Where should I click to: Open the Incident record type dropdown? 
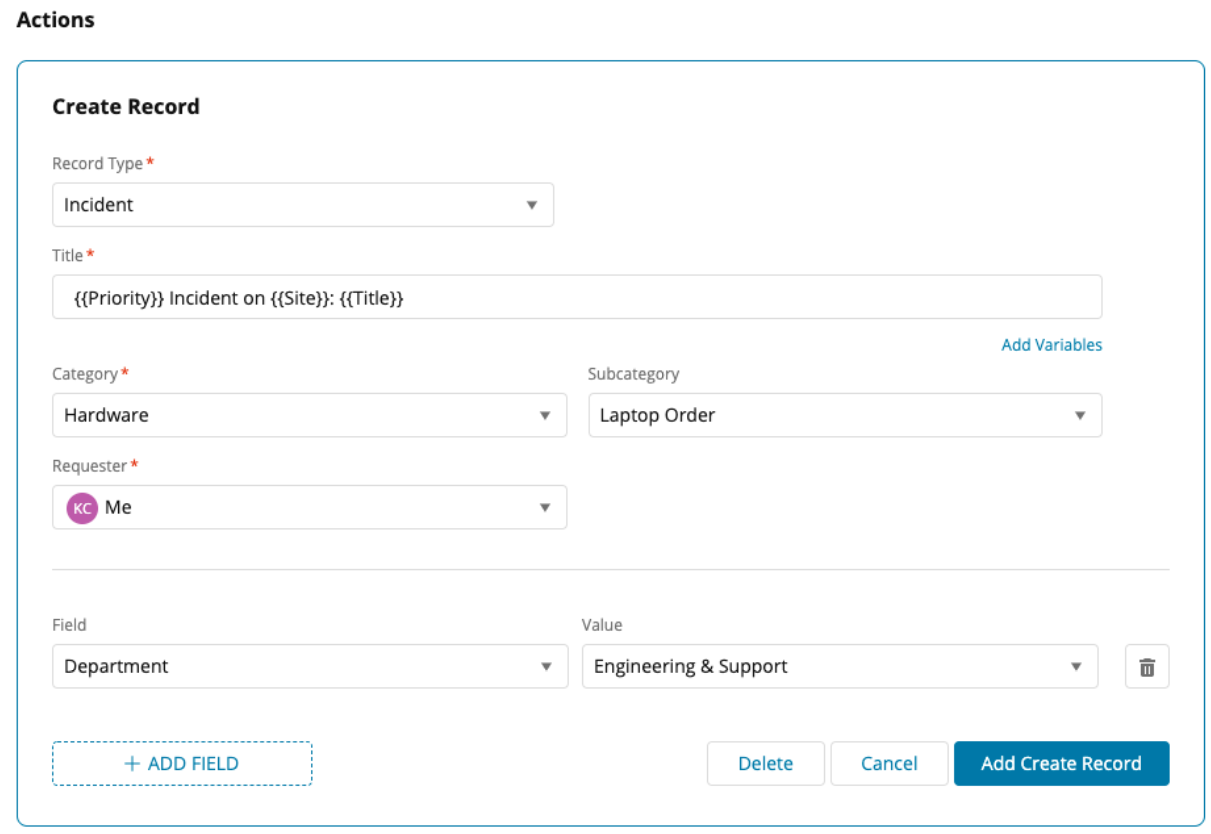[302, 205]
